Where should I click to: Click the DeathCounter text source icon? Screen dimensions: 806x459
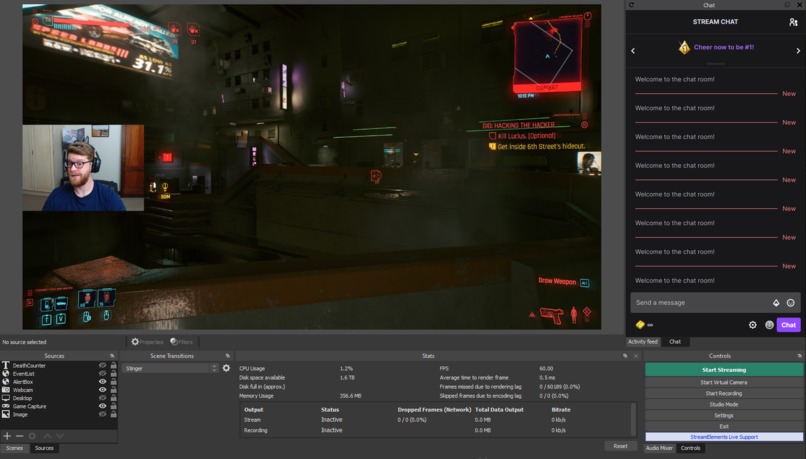pyautogui.click(x=6, y=365)
